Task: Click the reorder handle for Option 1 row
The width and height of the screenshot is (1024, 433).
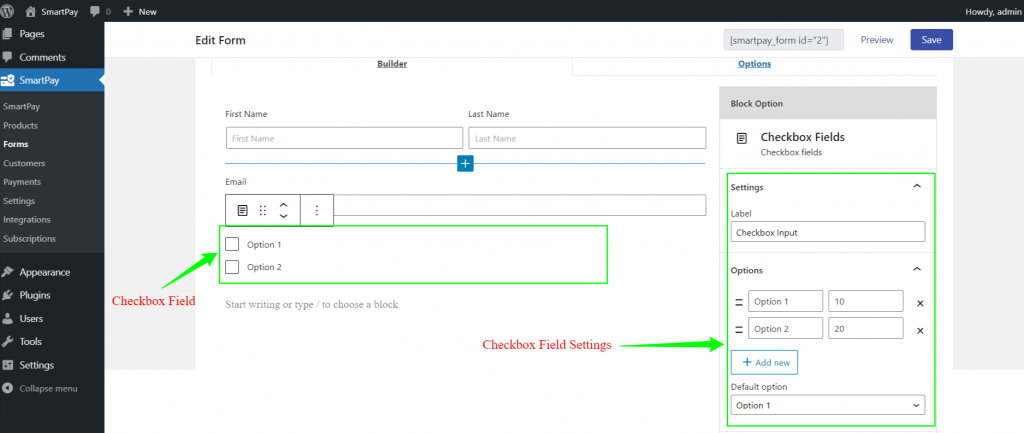Action: click(739, 302)
